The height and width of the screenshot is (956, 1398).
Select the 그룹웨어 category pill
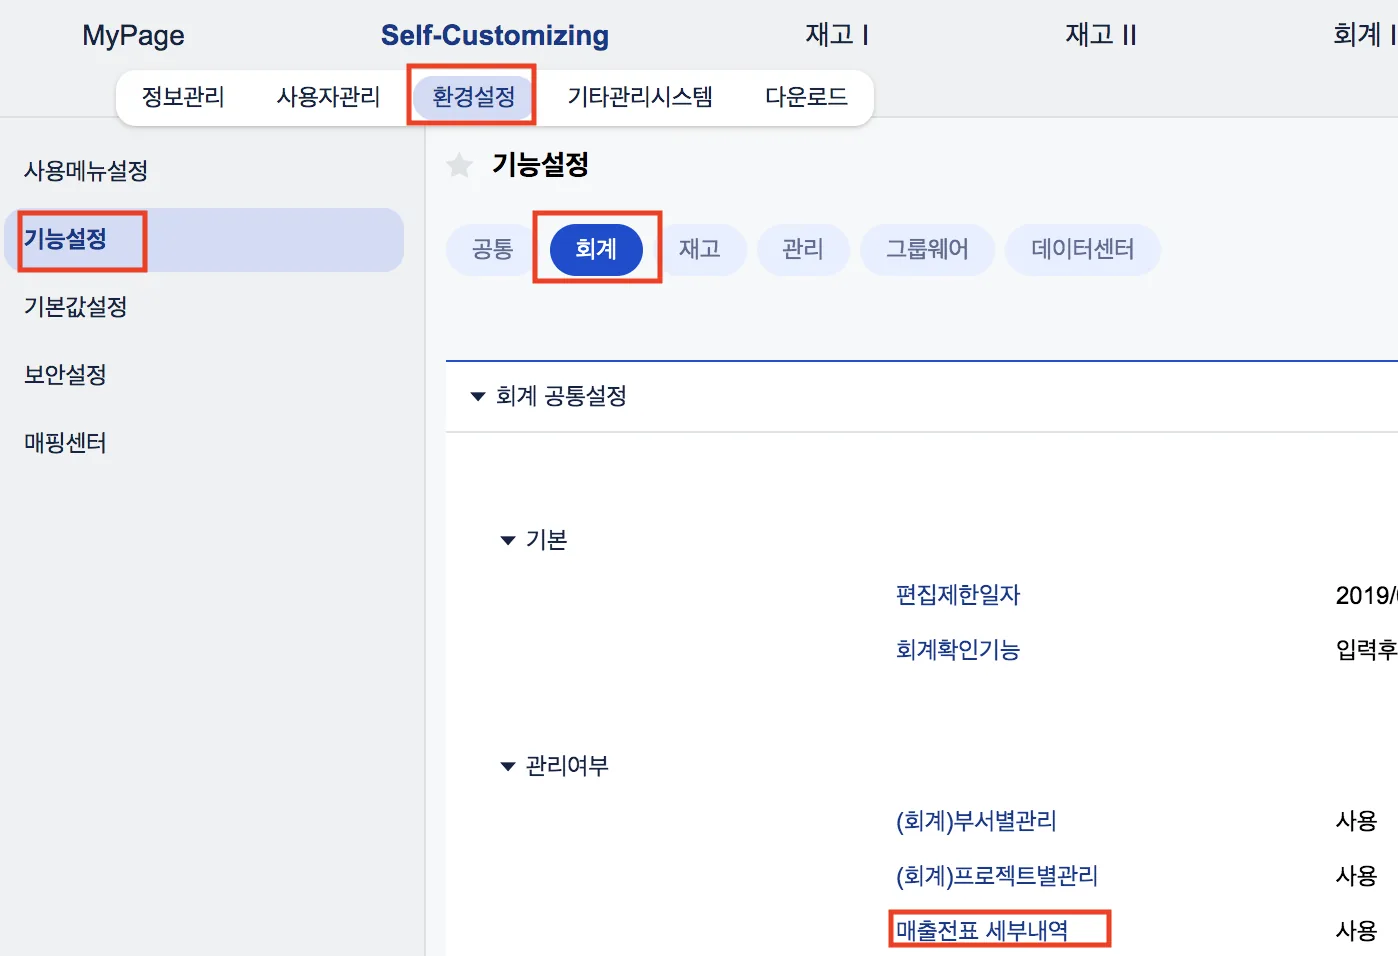pyautogui.click(x=927, y=249)
